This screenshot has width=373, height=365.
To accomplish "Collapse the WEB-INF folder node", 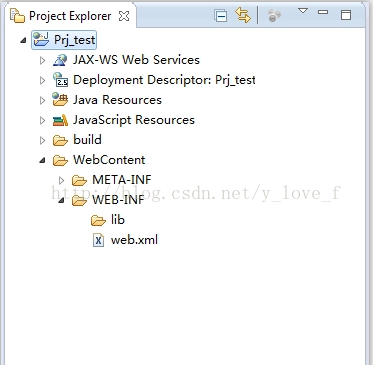I will (x=61, y=201).
